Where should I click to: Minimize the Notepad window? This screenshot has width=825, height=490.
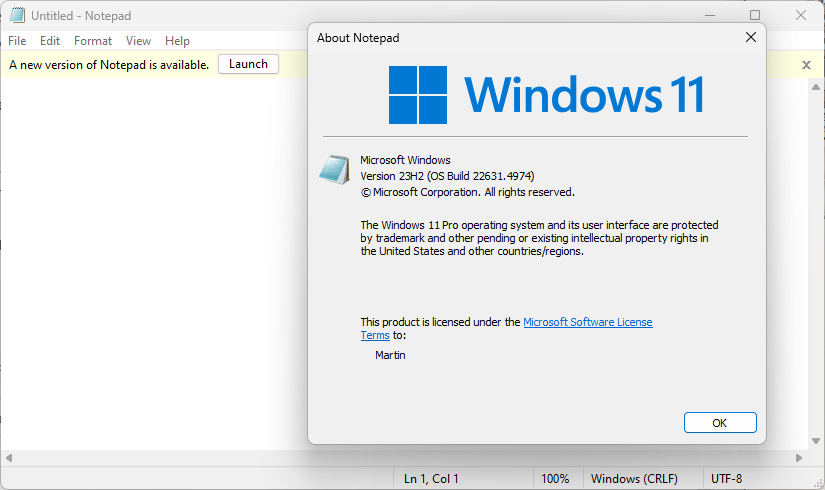710,15
